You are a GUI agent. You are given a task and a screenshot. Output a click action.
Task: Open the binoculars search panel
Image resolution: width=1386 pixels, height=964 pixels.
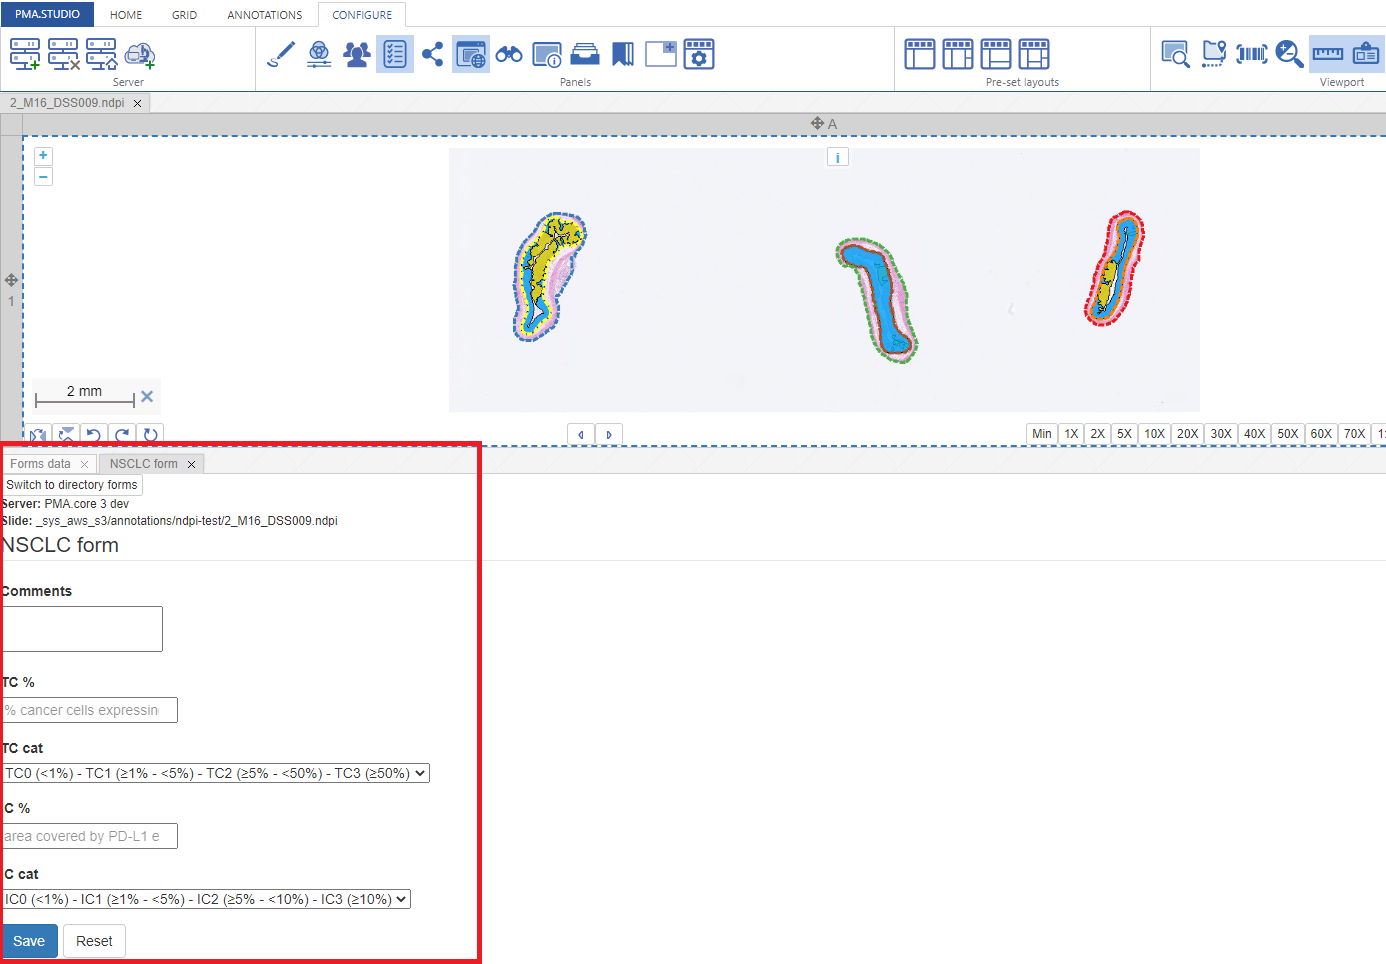(x=509, y=54)
